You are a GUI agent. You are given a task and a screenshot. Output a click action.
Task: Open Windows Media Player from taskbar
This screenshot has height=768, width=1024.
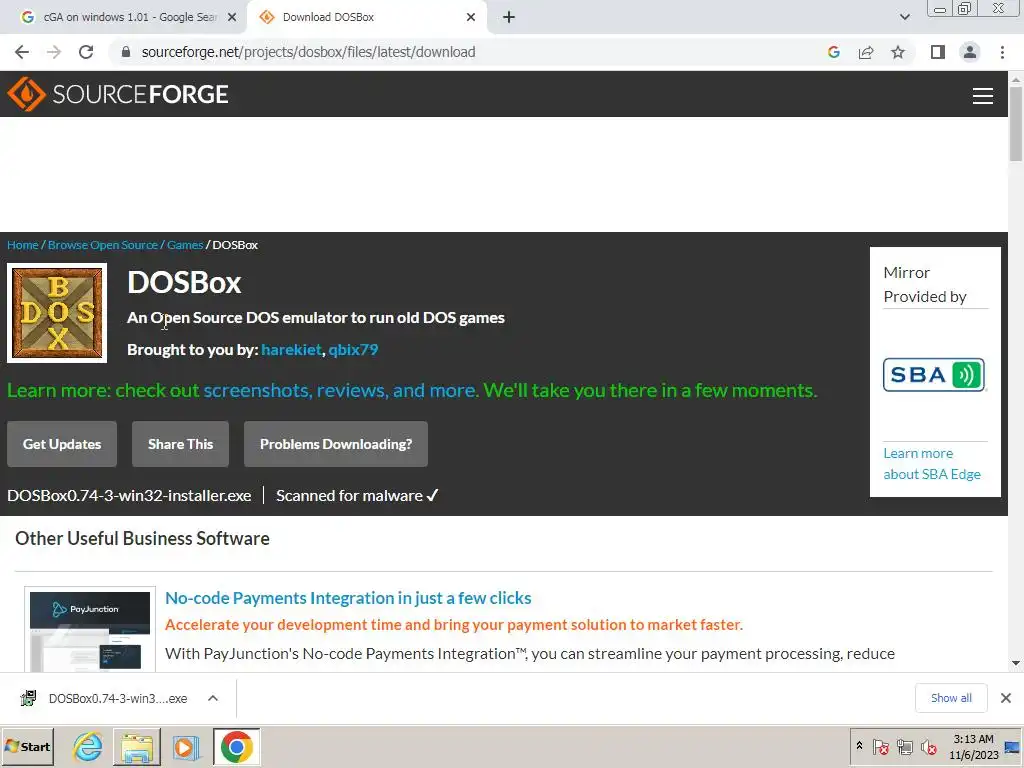(185, 746)
